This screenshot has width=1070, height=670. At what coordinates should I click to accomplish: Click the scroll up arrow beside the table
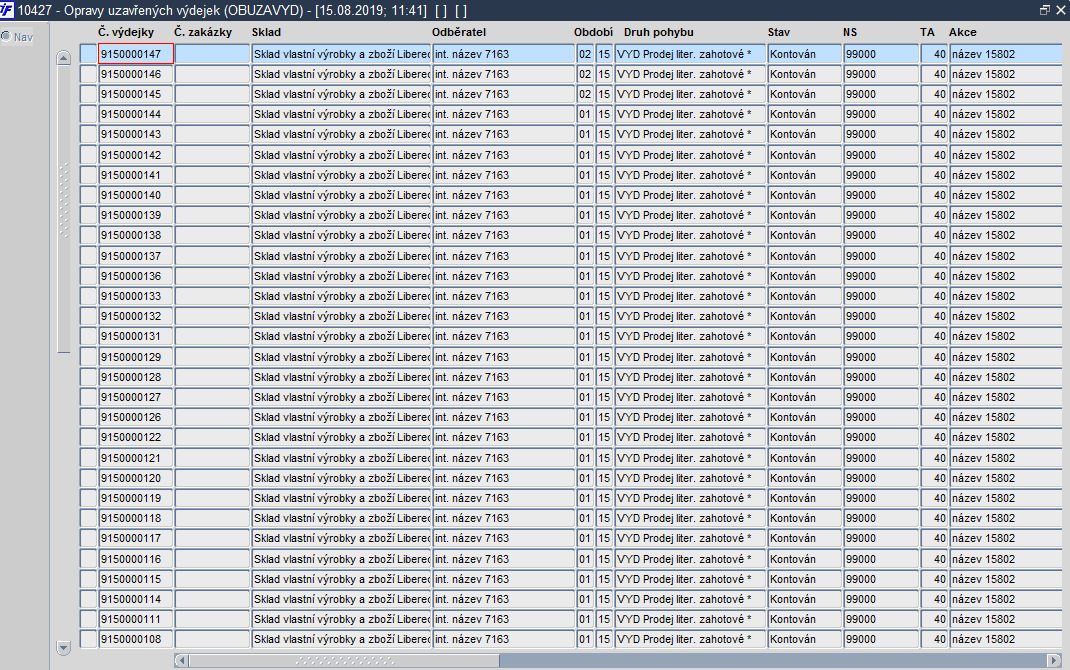pyautogui.click(x=63, y=58)
